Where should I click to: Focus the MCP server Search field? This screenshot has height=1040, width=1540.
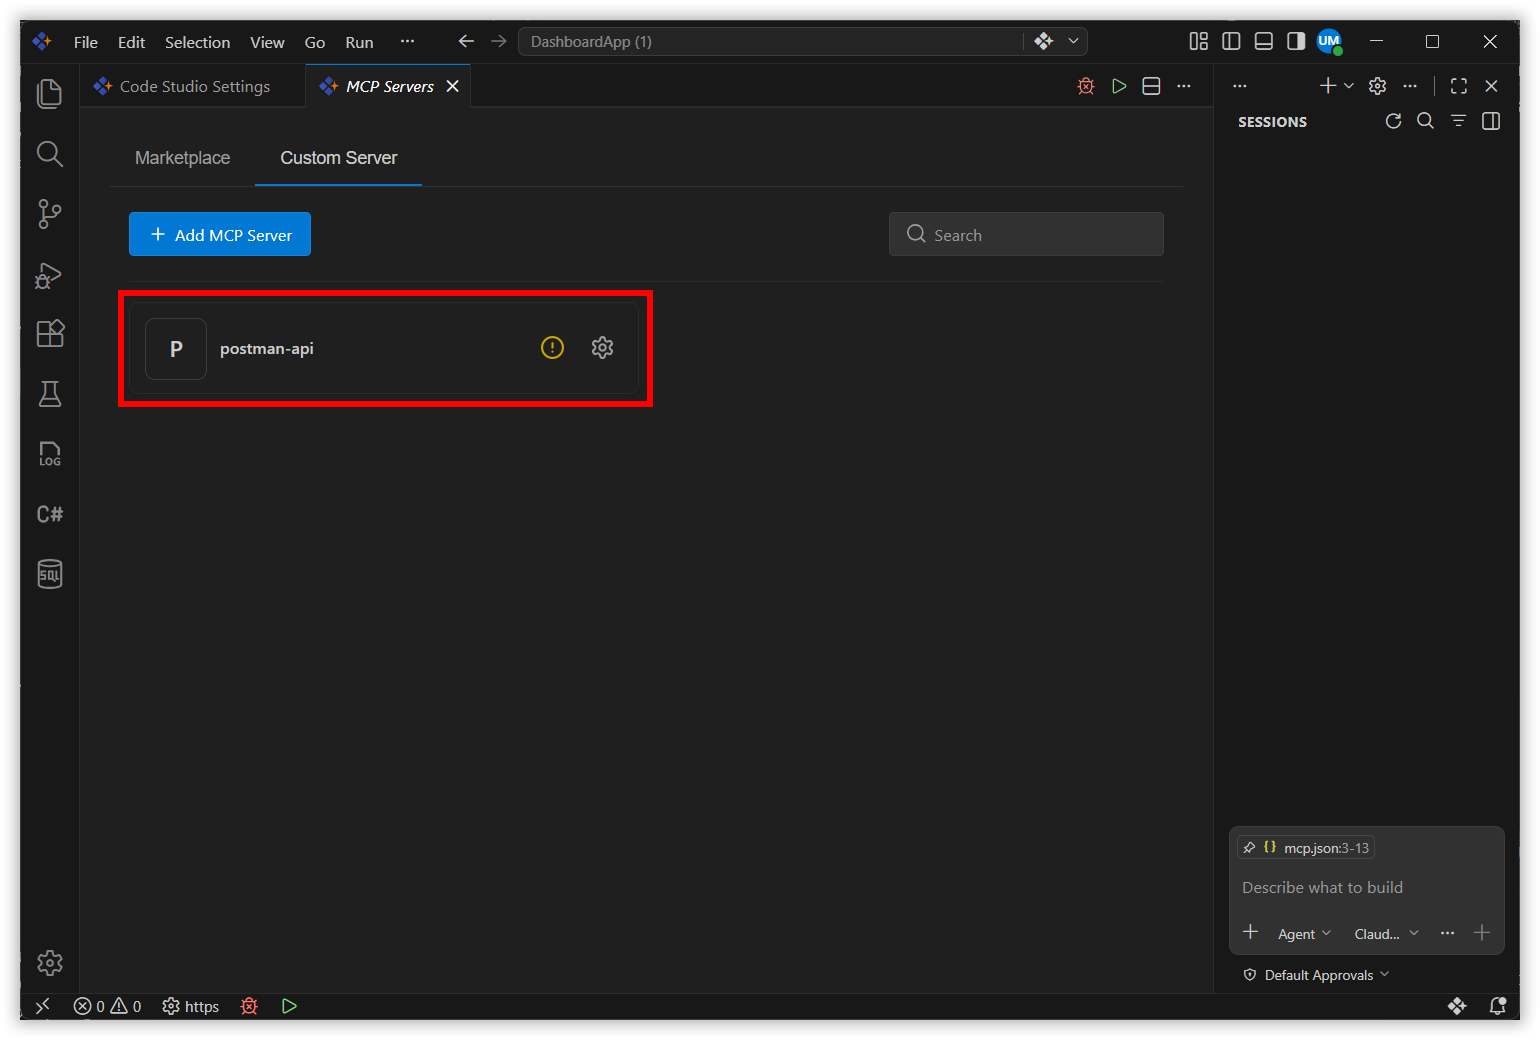coord(1026,234)
